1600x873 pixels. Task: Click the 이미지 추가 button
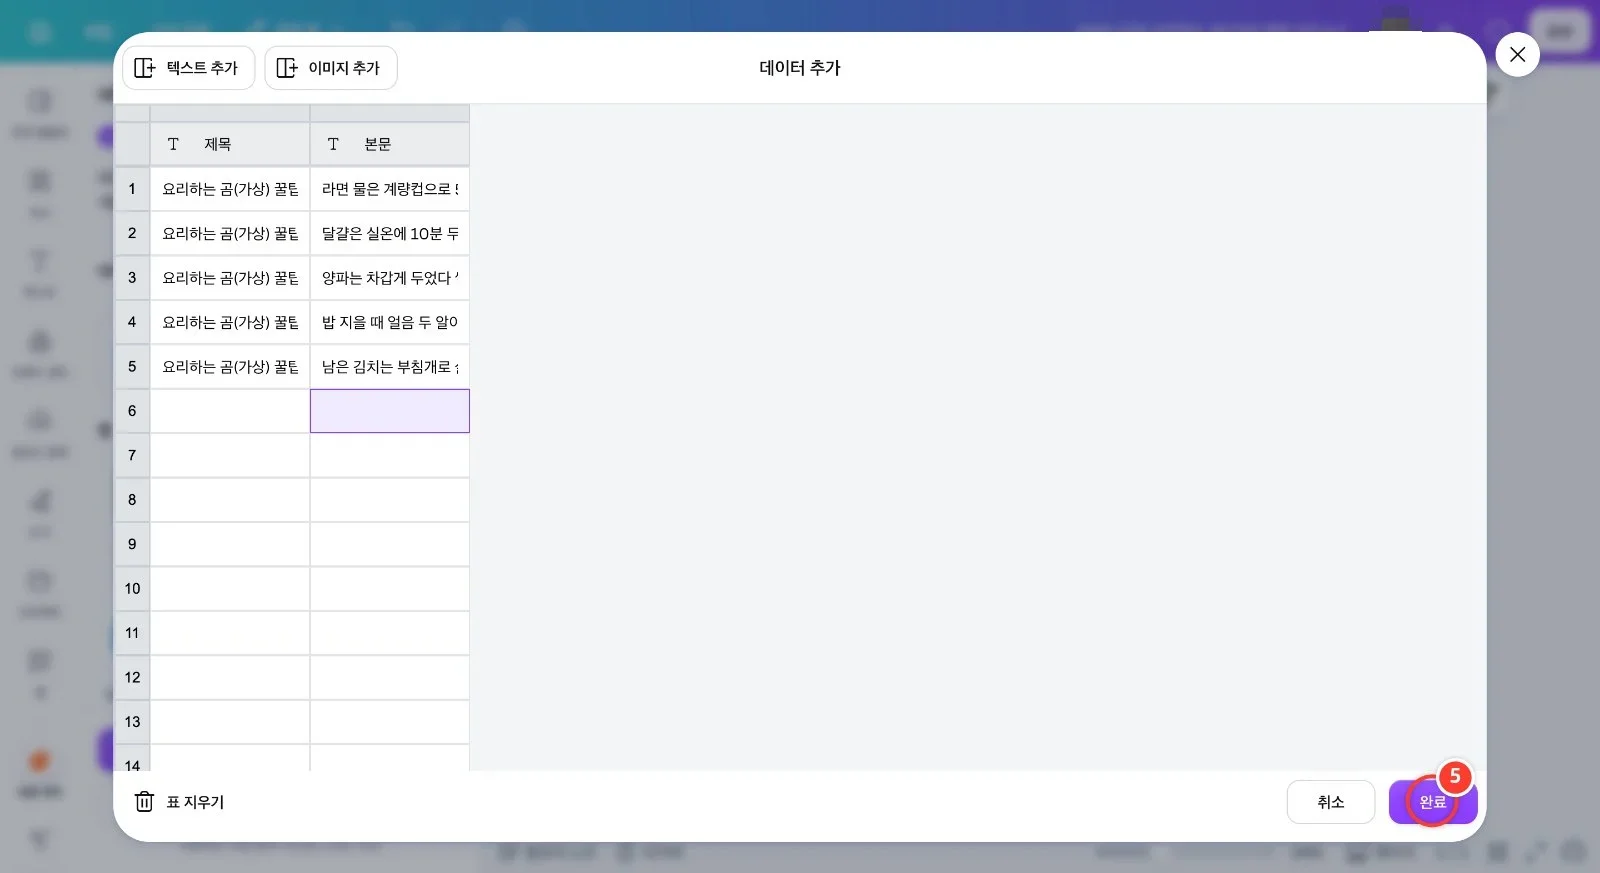[331, 68]
